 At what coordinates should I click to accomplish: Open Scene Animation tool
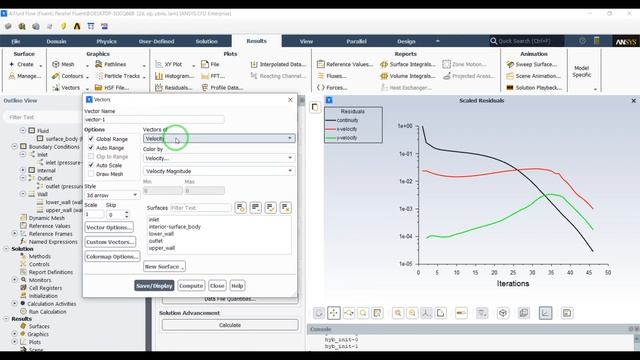point(533,76)
